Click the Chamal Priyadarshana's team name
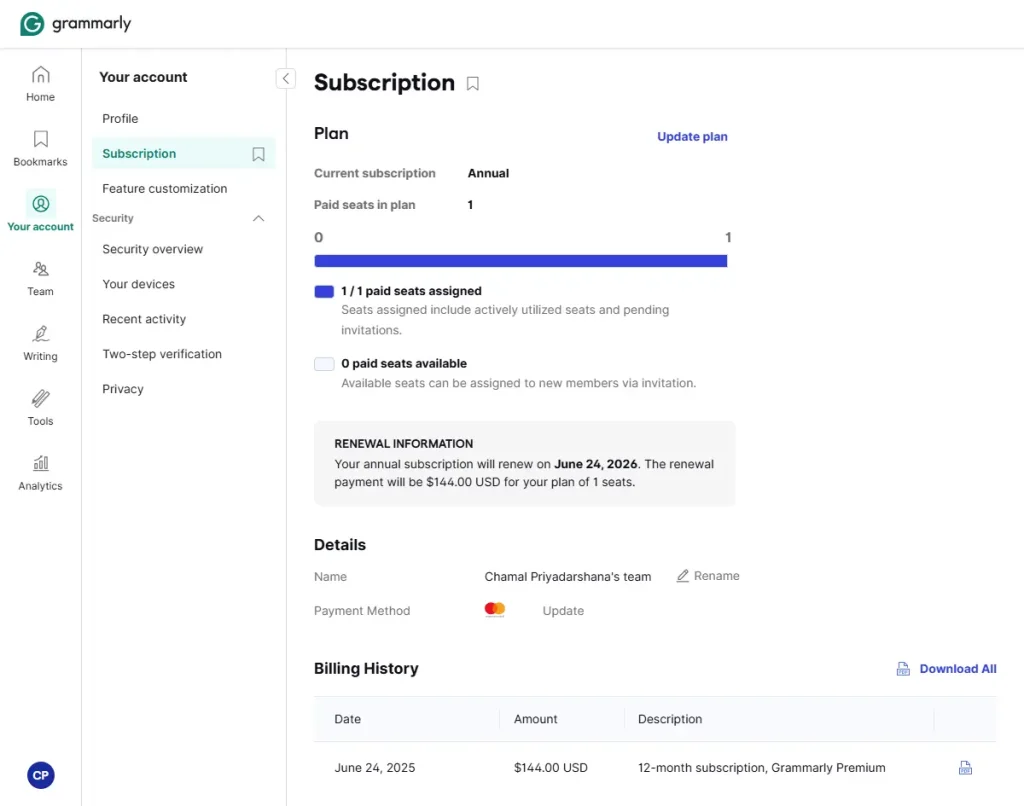This screenshot has height=806, width=1024. tap(568, 577)
